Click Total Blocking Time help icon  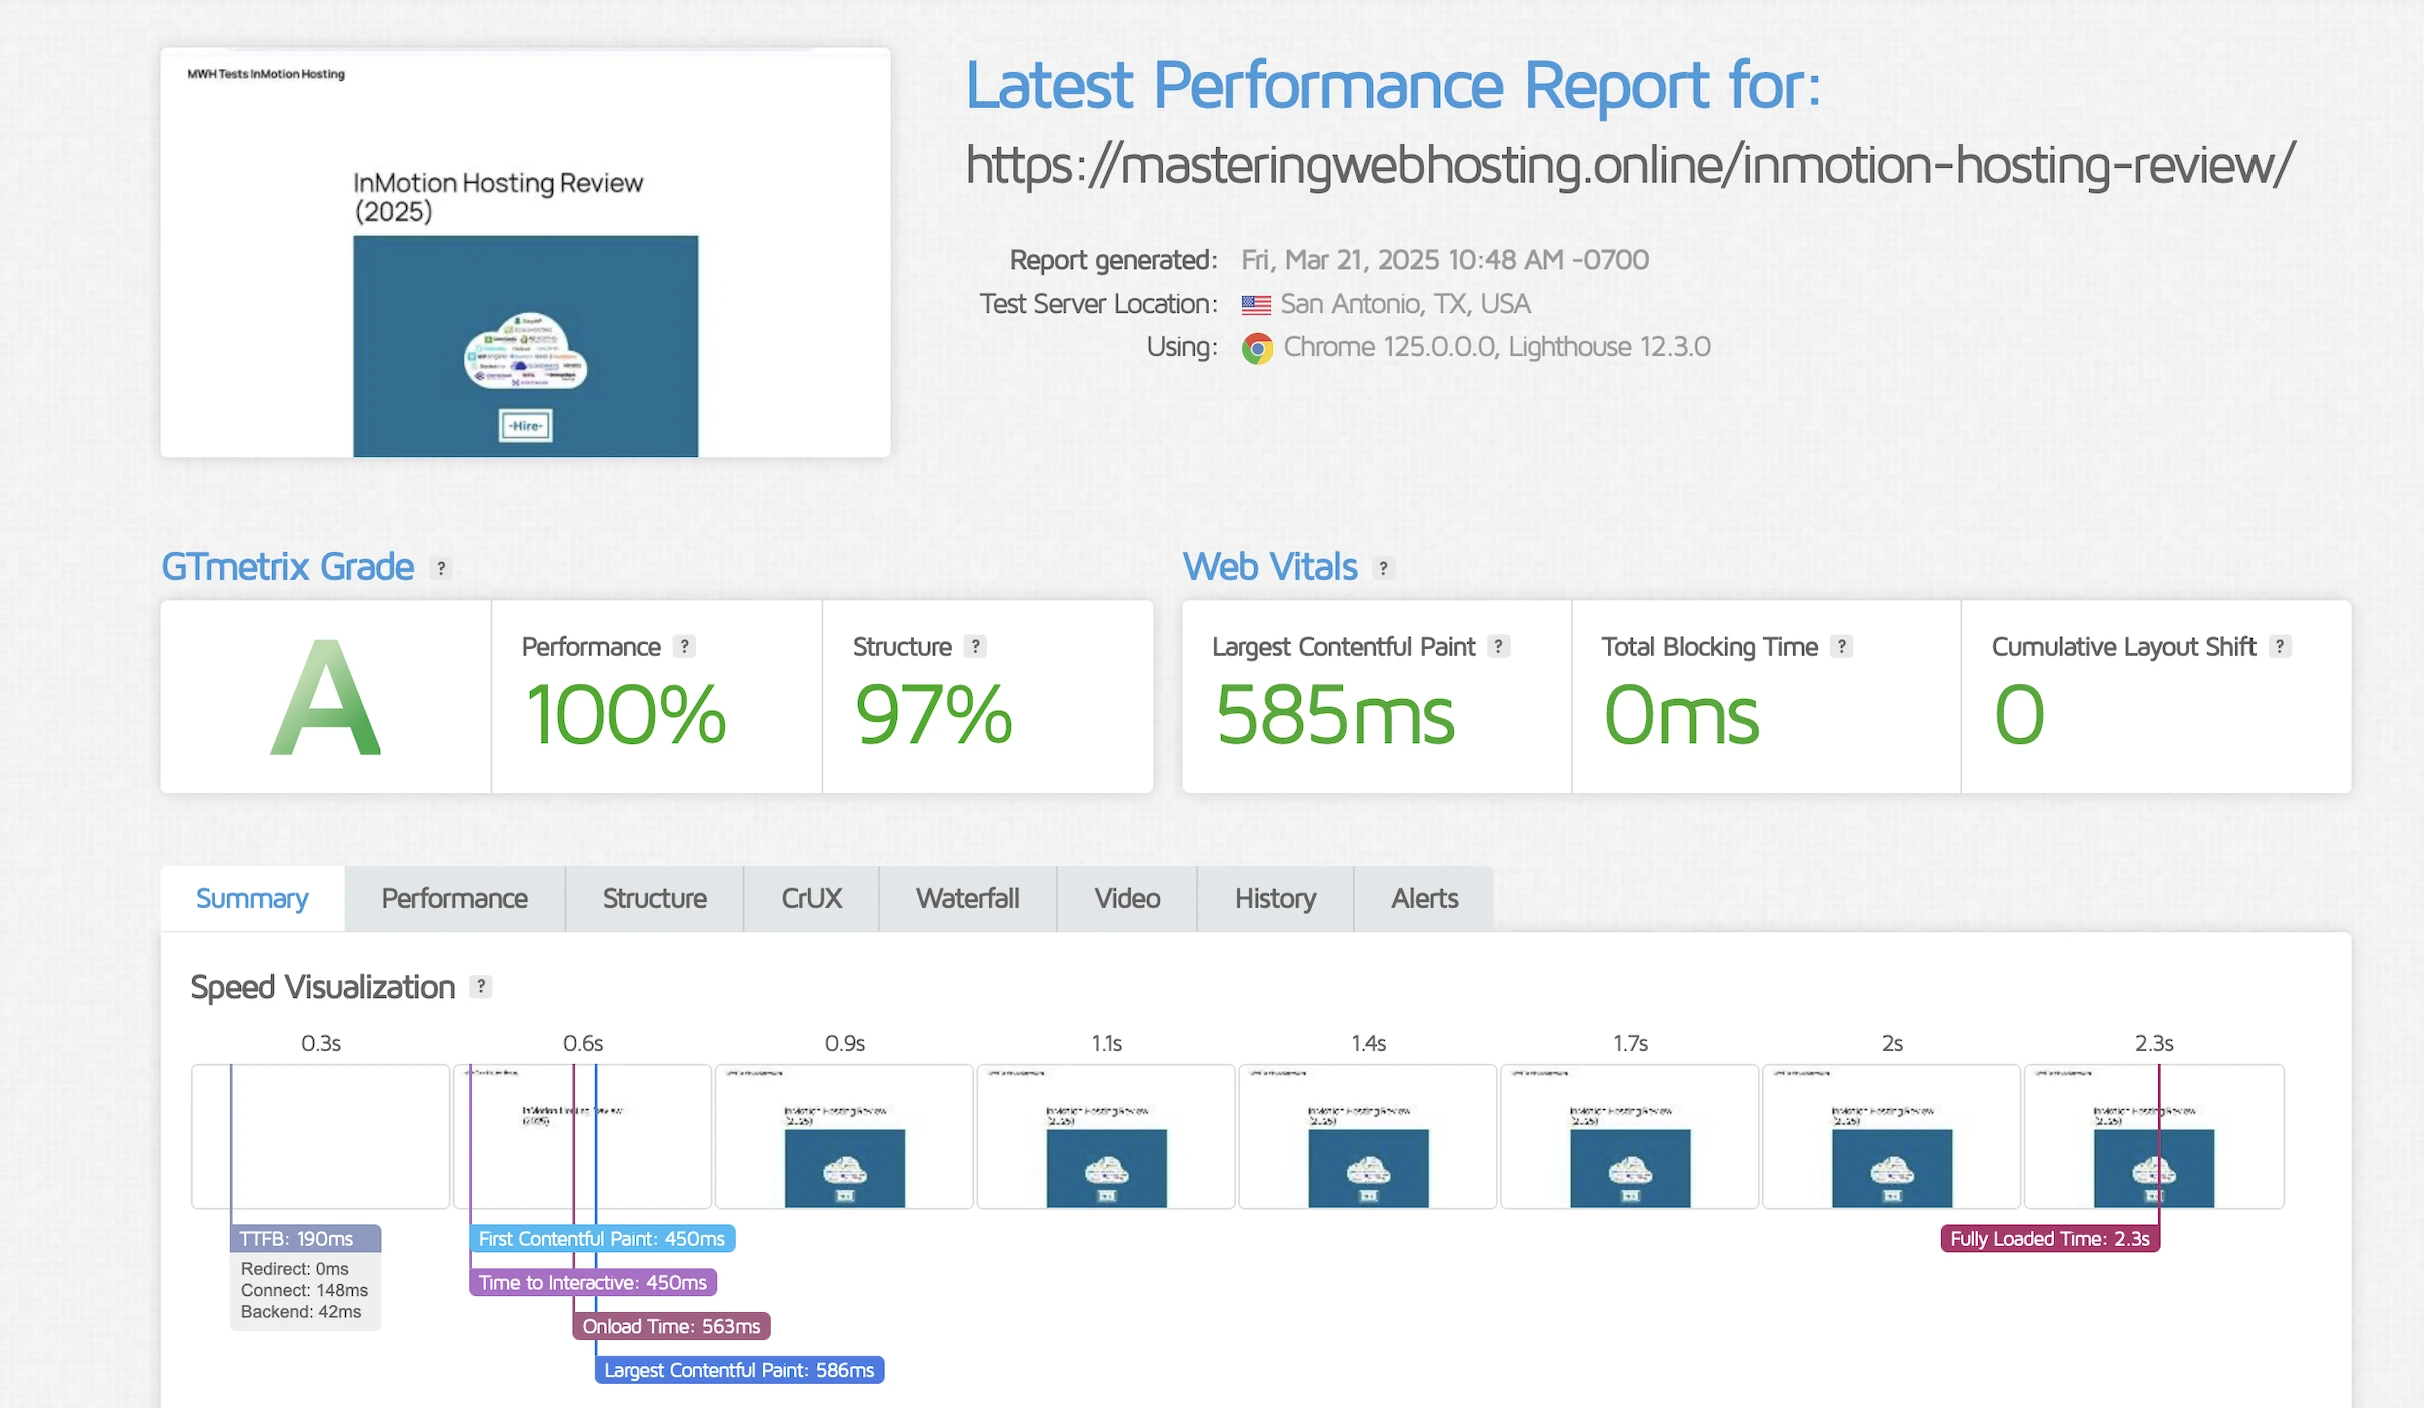[1841, 646]
